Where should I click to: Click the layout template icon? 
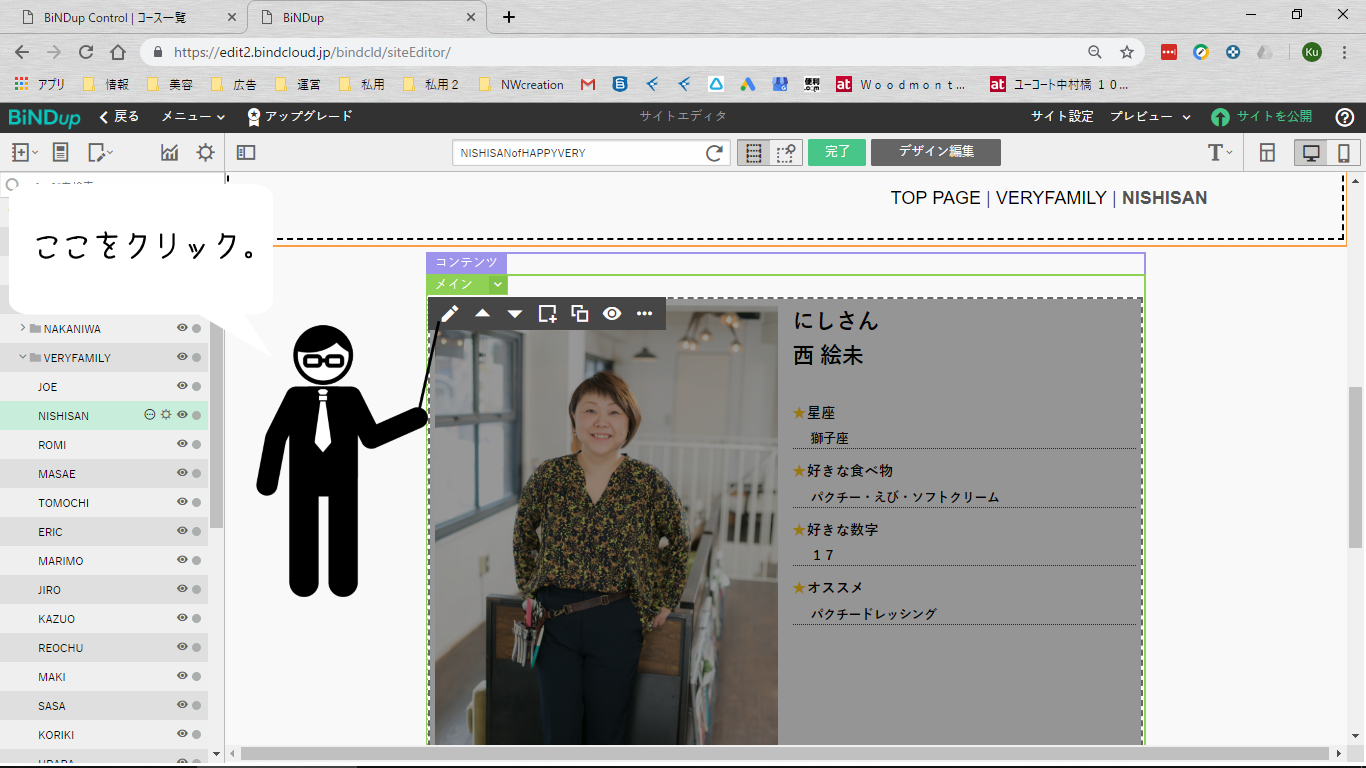tap(1267, 152)
